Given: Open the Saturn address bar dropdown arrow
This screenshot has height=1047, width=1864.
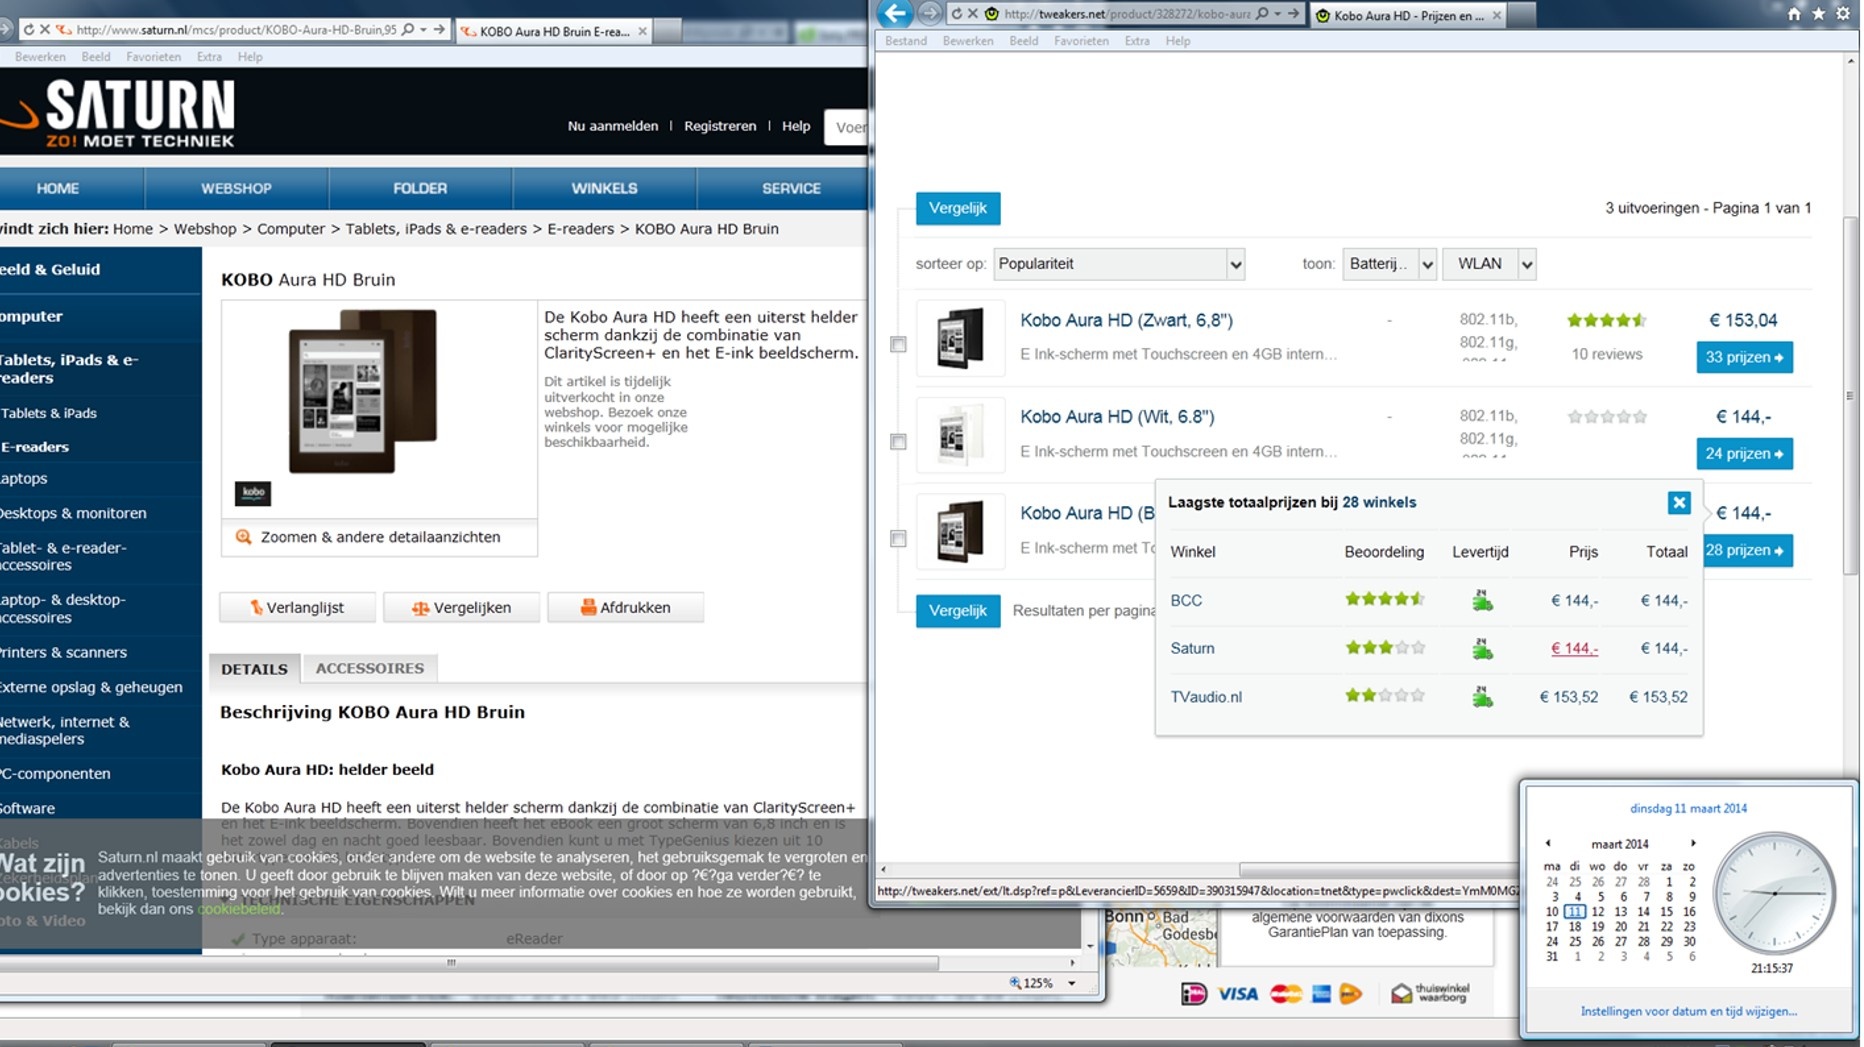Looking at the screenshot, I should pyautogui.click(x=423, y=30).
